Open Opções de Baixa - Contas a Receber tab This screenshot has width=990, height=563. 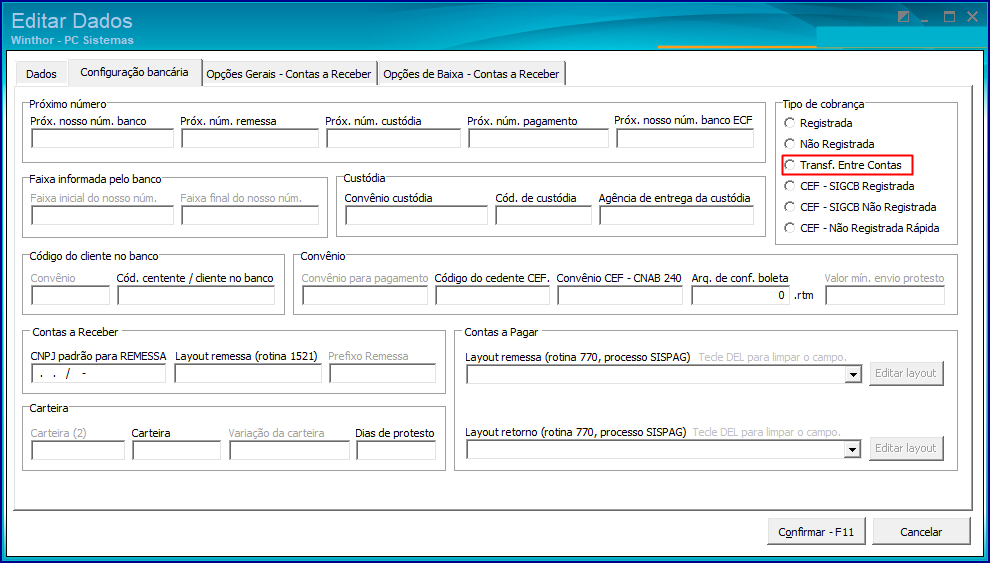(471, 74)
